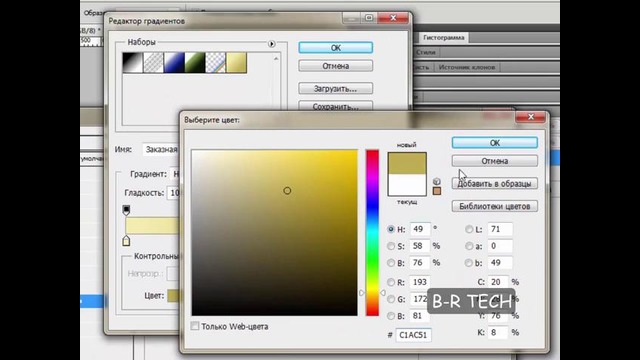Click the R value field showing 193
Viewport: 640px width, 360px height.
(420, 282)
